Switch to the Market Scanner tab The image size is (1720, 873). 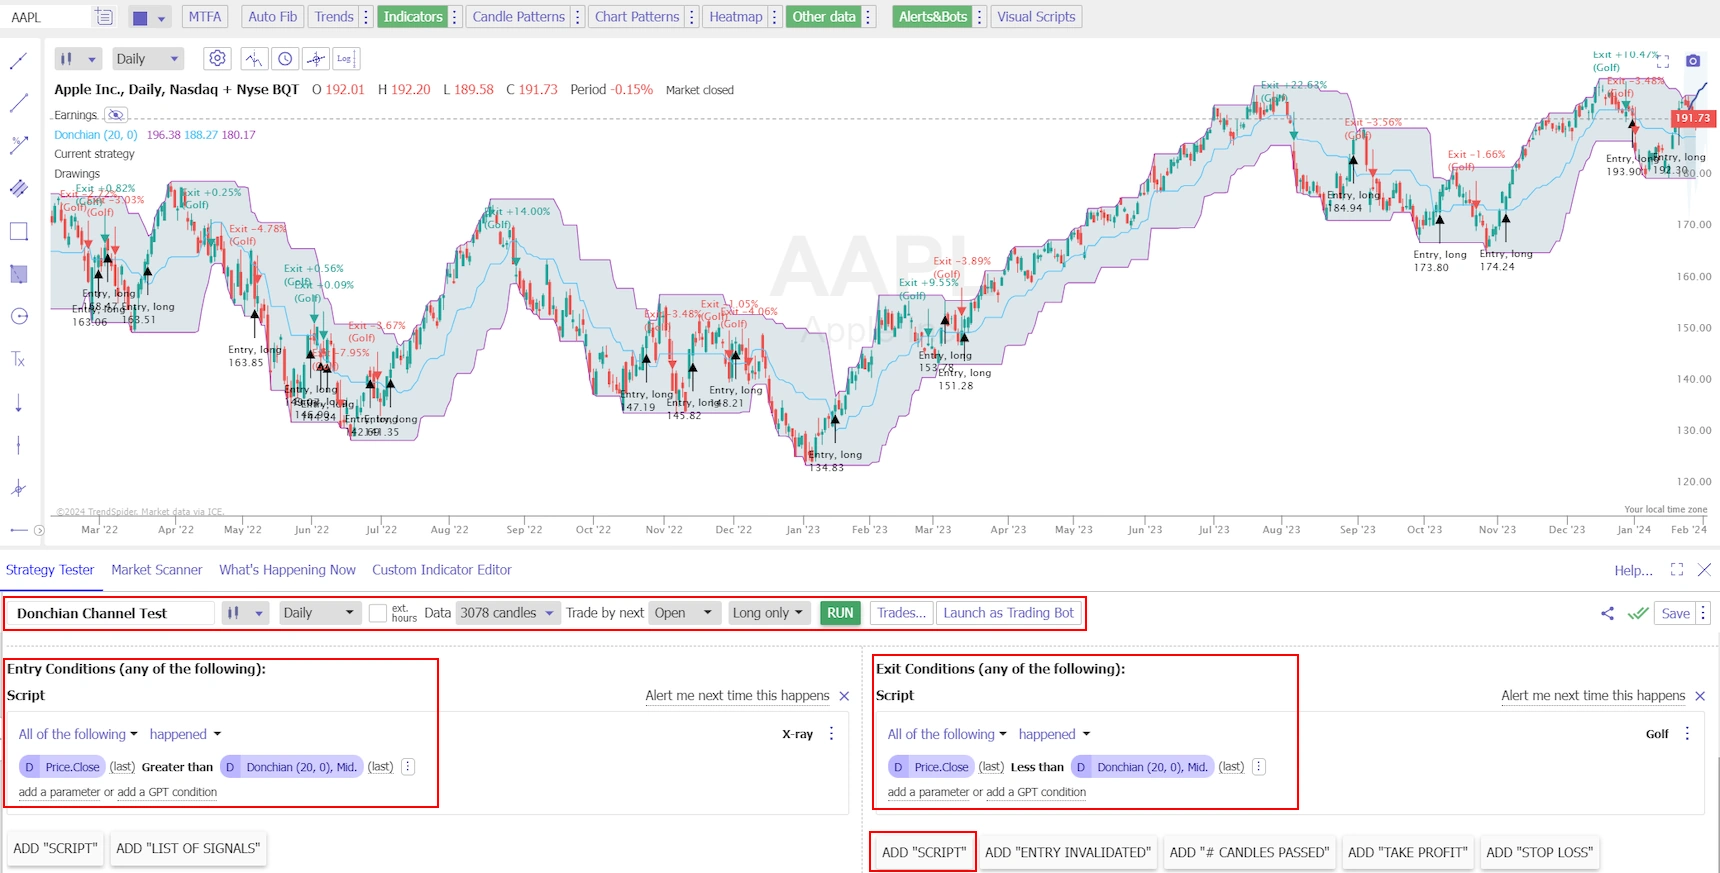pos(157,570)
